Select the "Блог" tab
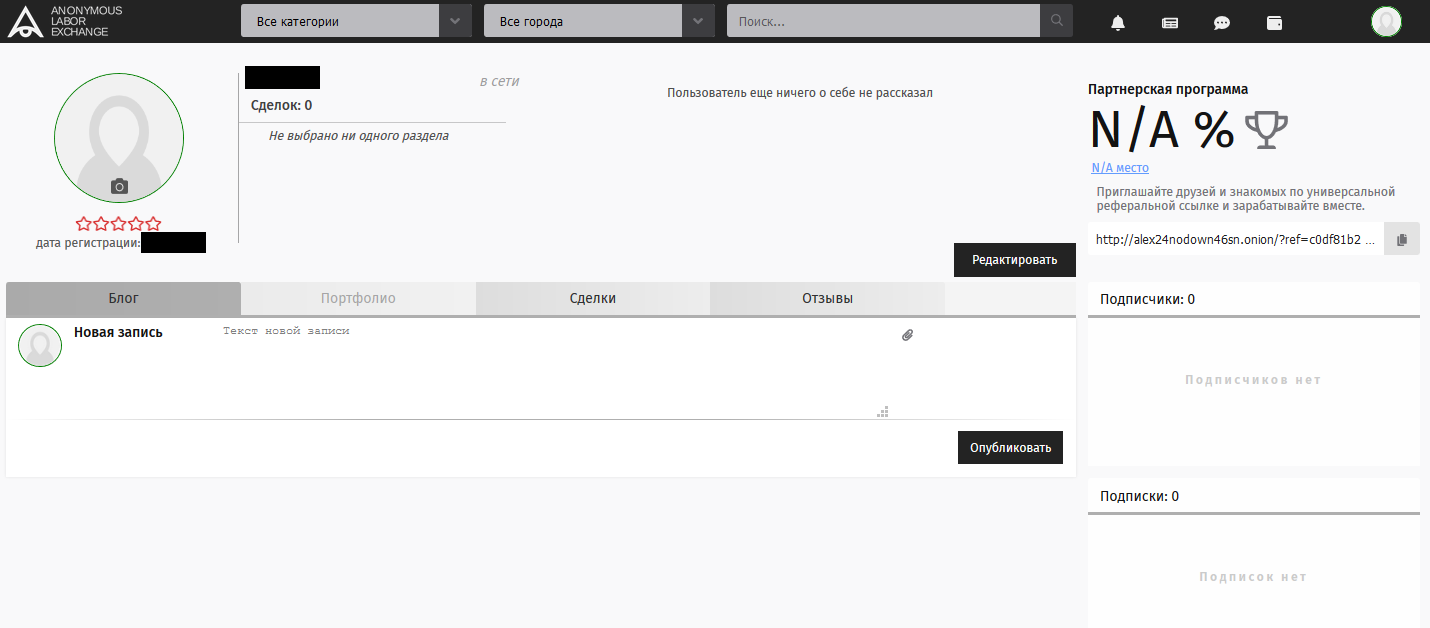 pyautogui.click(x=123, y=298)
